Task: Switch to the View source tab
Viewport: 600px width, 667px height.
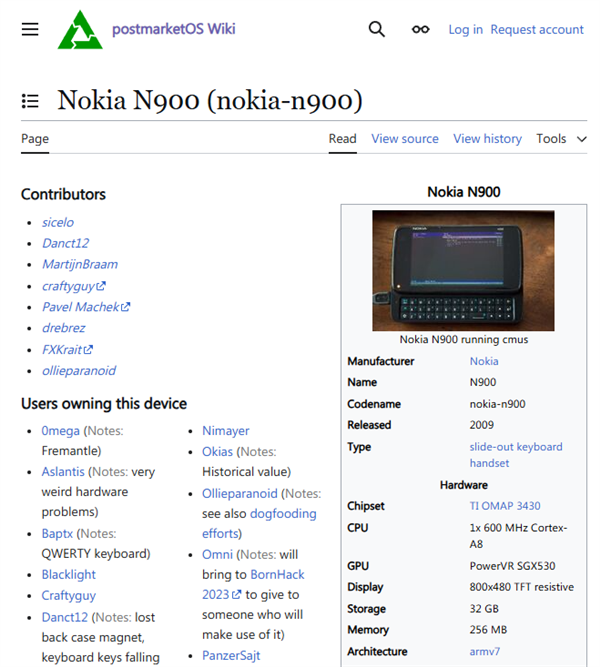Action: (404, 139)
